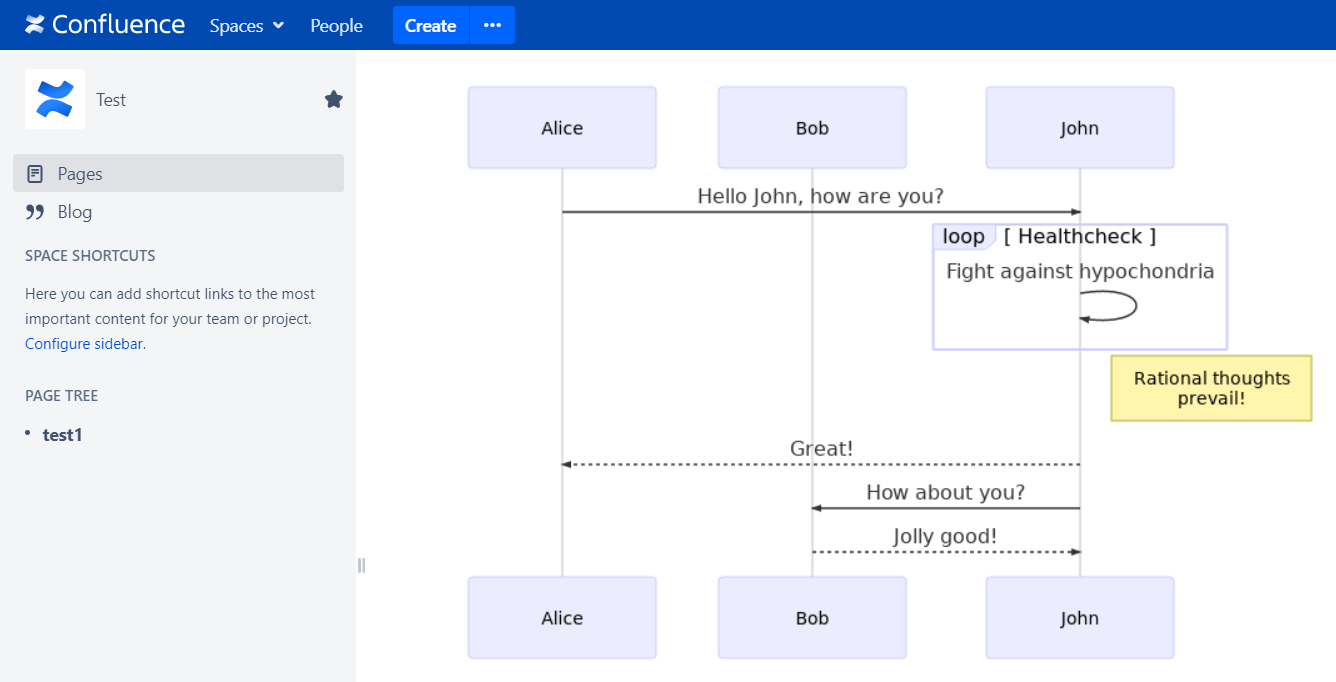
Task: Click the 'loop' label in diagram
Action: tap(964, 237)
